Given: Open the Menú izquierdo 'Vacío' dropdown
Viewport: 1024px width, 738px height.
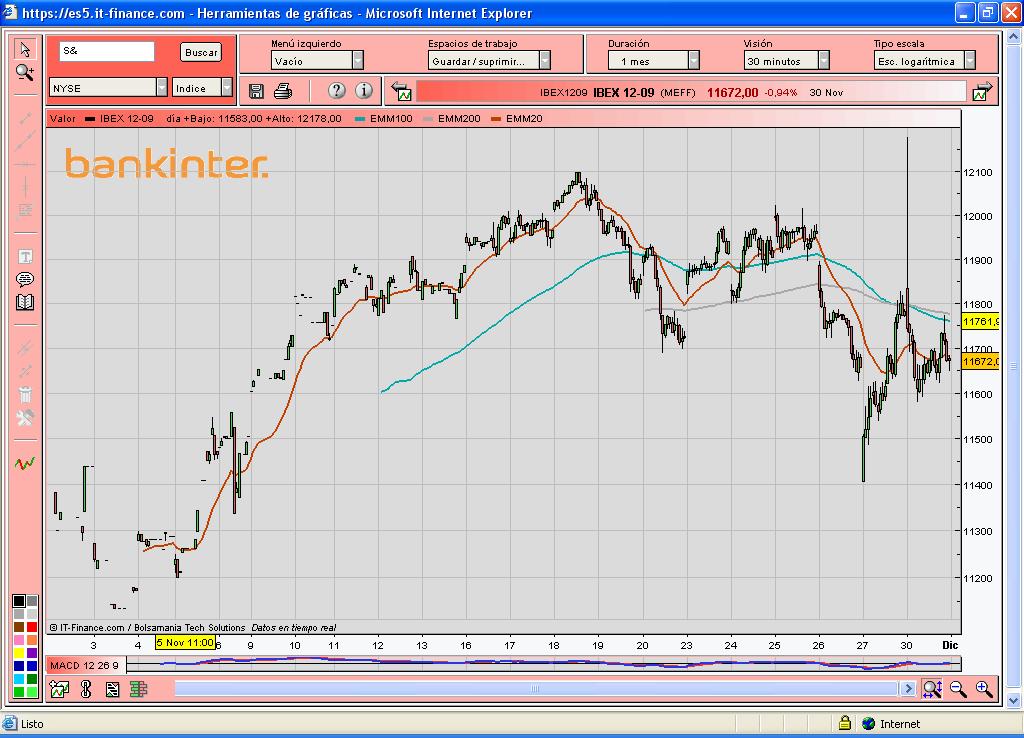Looking at the screenshot, I should [x=316, y=61].
